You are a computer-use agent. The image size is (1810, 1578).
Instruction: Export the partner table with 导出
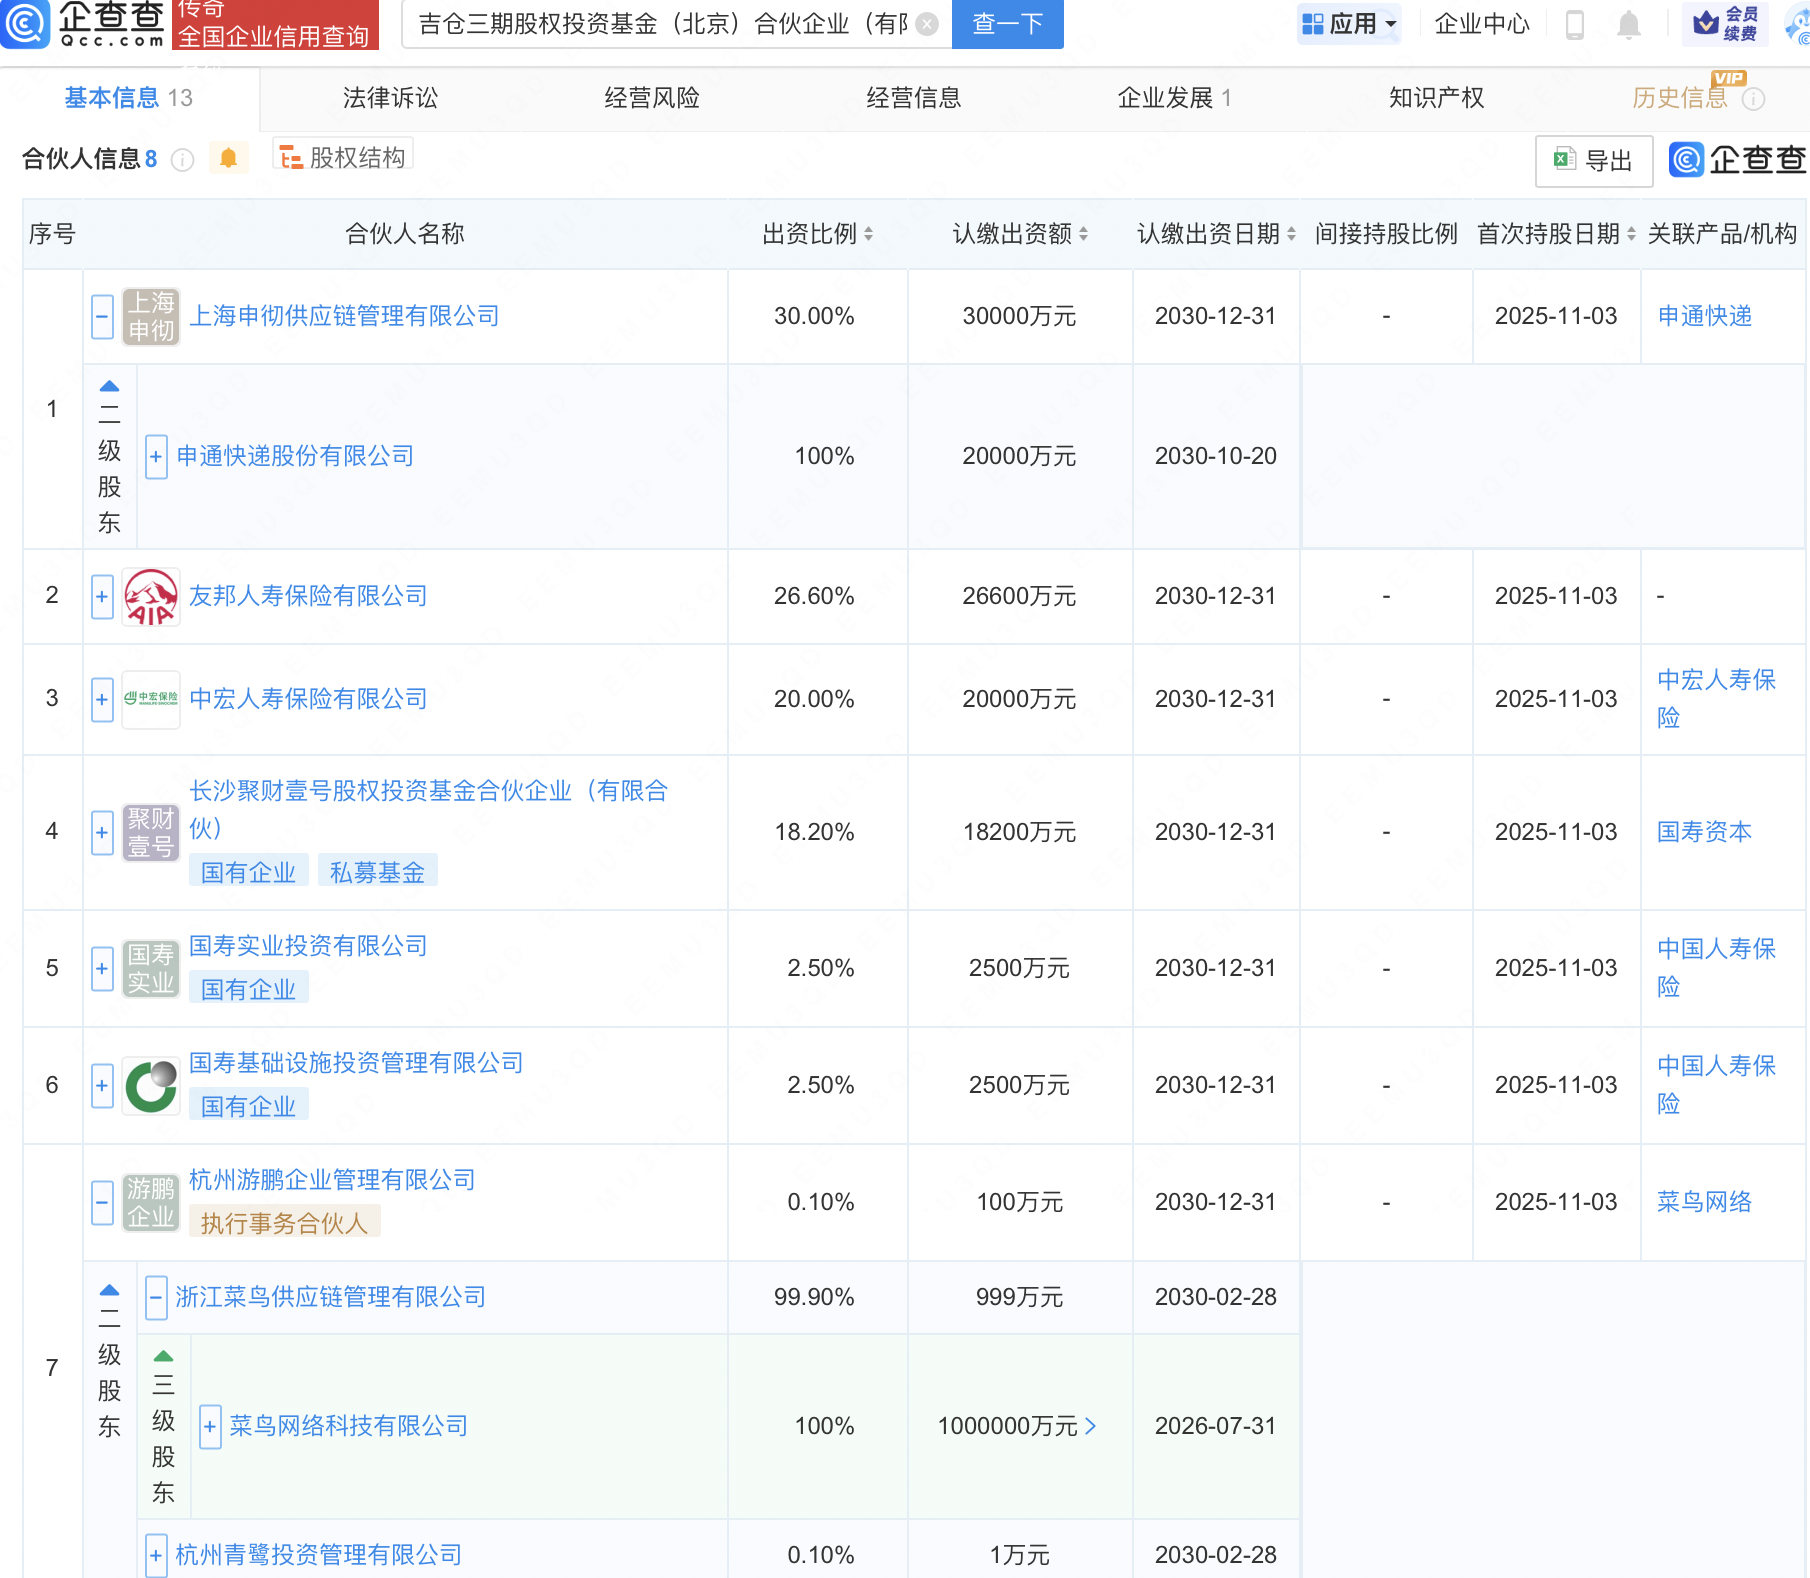(x=1593, y=160)
